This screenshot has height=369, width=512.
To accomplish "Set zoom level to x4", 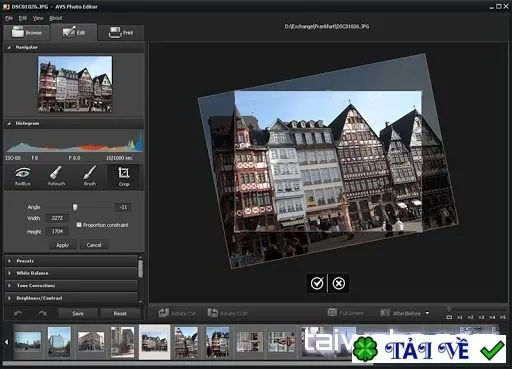I will 492,317.
